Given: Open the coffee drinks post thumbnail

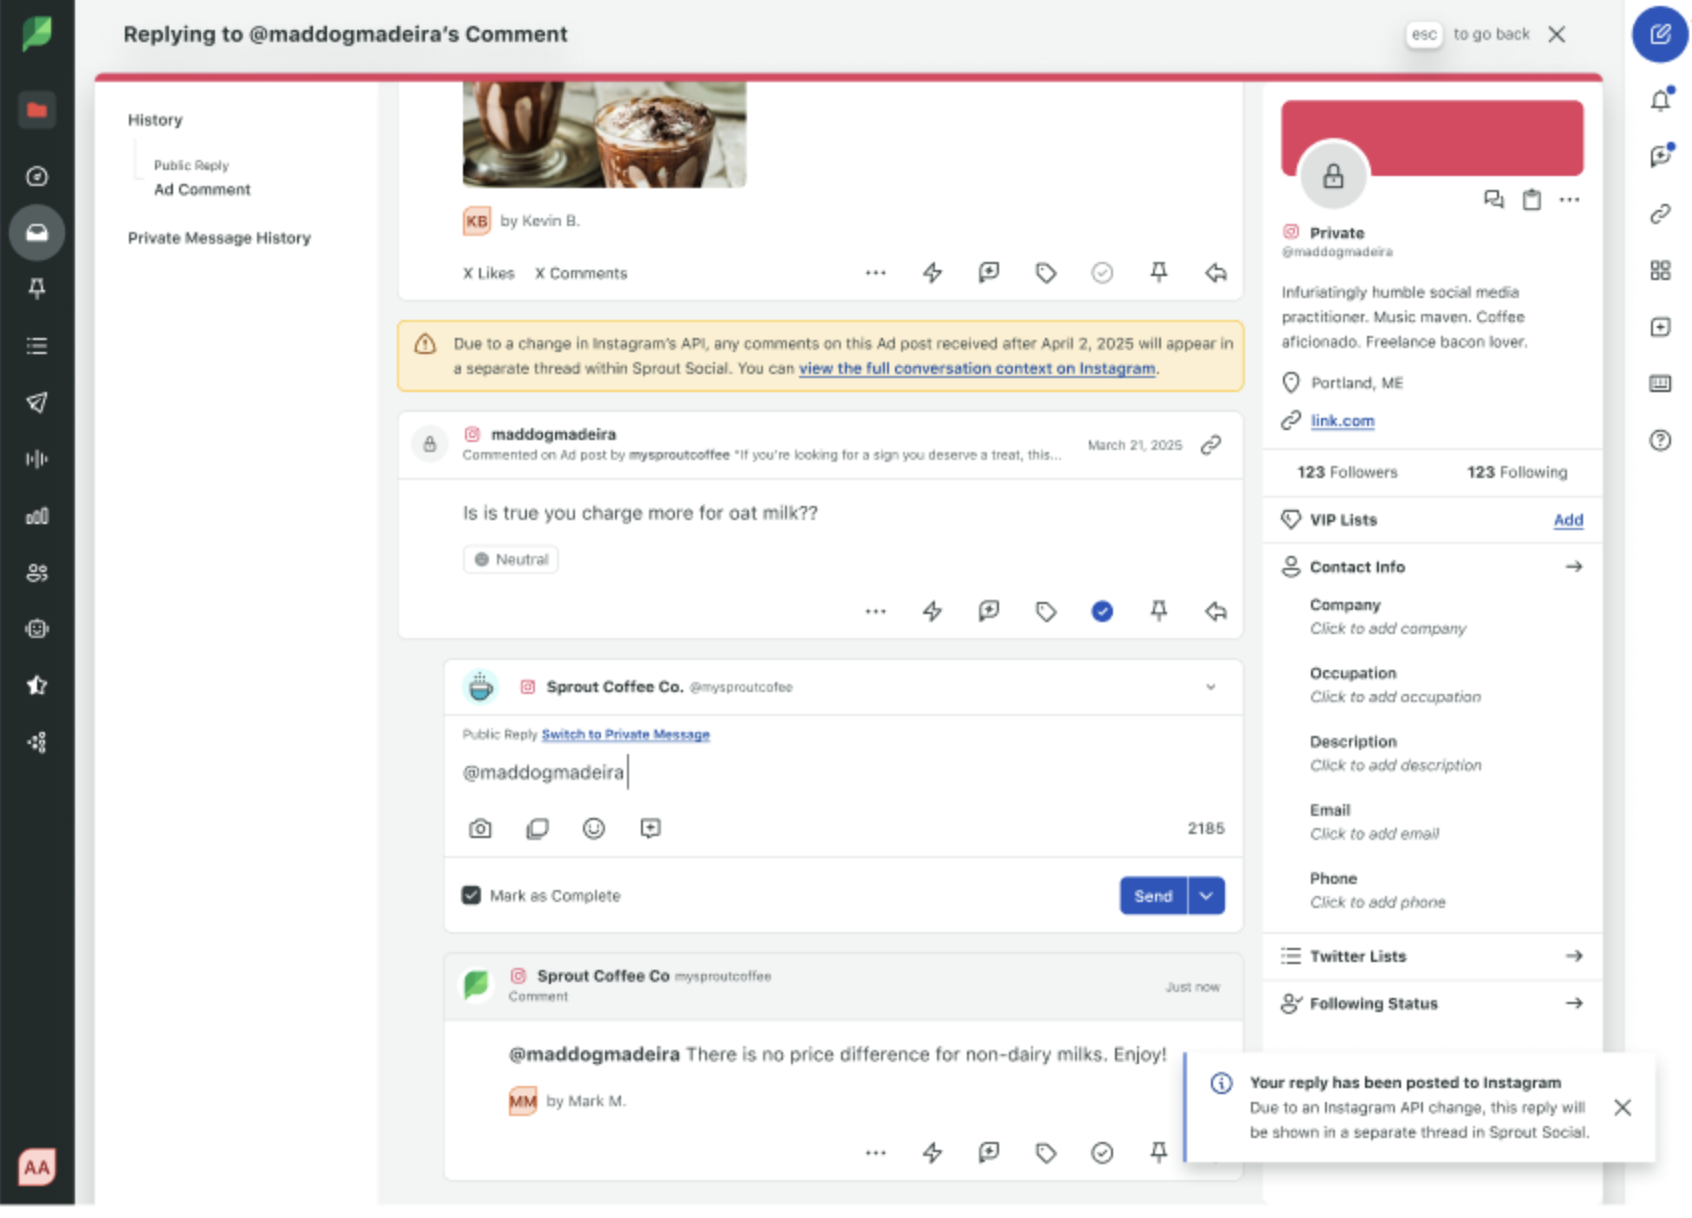Looking at the screenshot, I should click(x=604, y=135).
